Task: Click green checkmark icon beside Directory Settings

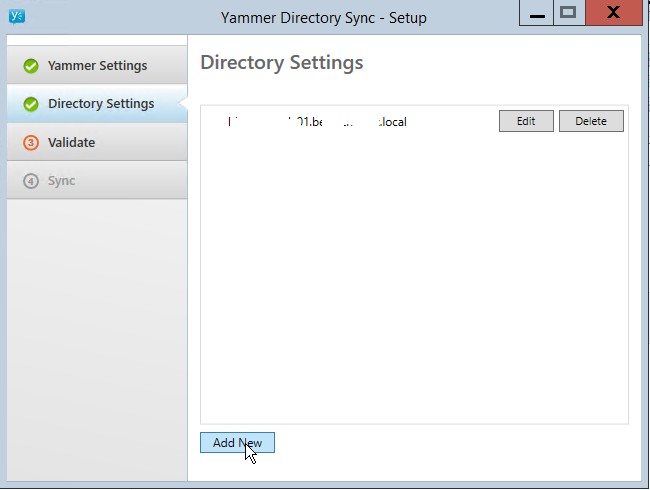Action: click(x=31, y=104)
